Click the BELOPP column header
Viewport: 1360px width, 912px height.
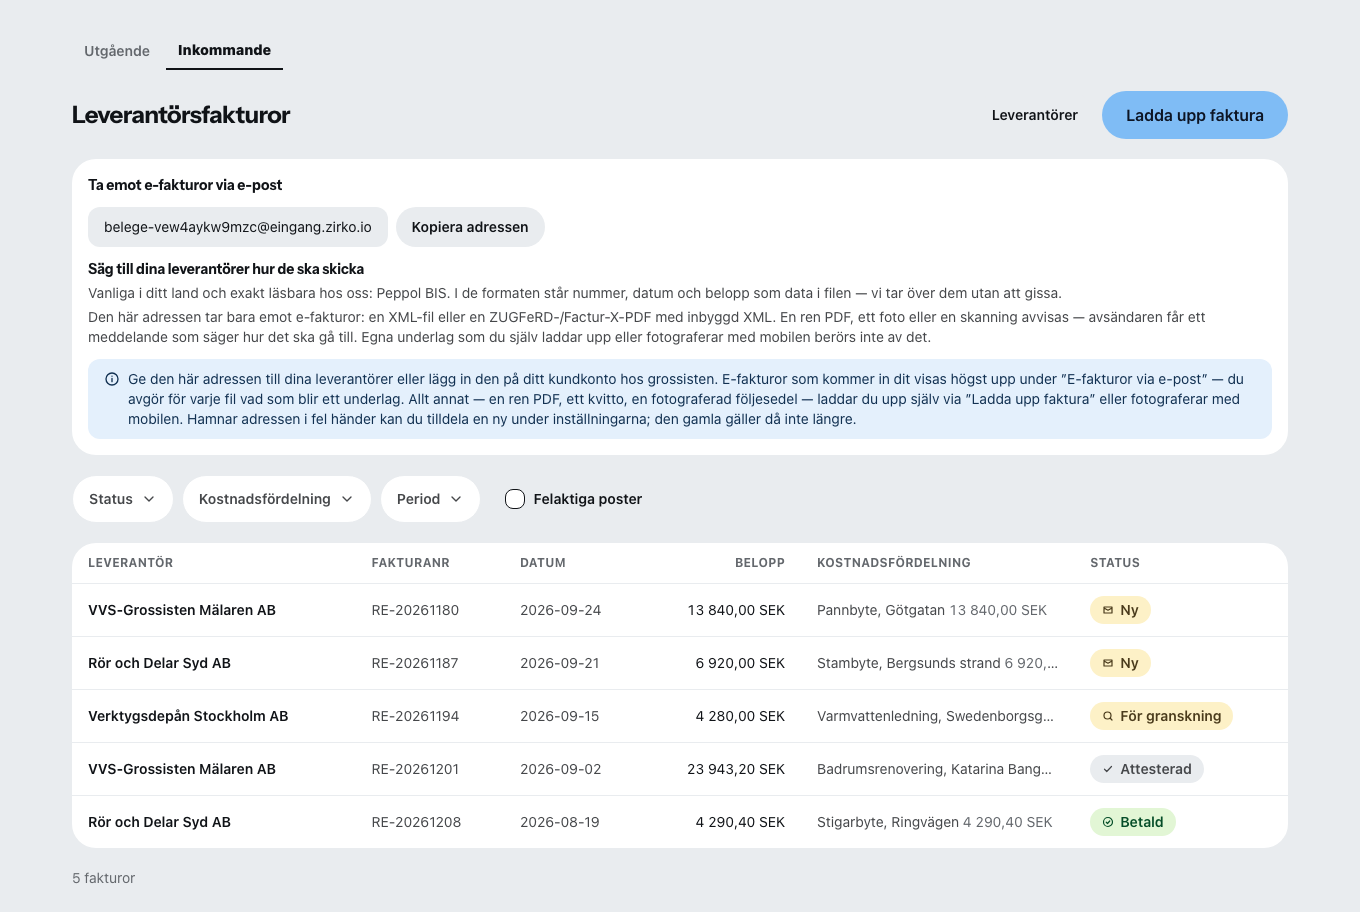coord(760,563)
